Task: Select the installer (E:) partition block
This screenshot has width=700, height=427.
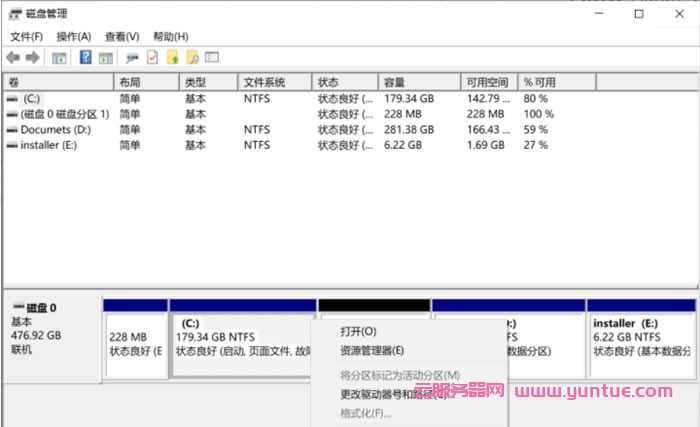Action: [641, 338]
